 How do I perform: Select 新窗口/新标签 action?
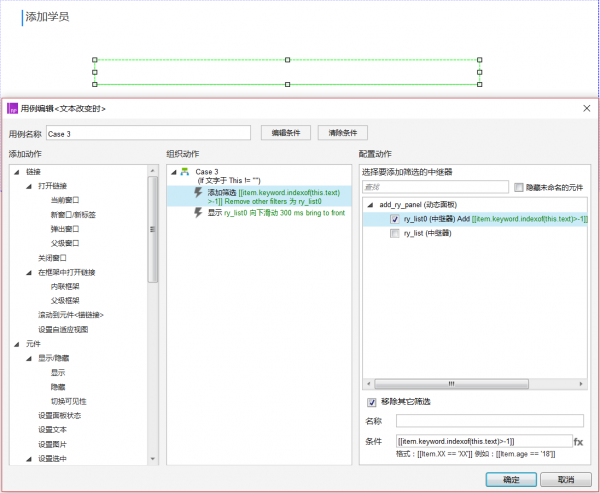(73, 215)
